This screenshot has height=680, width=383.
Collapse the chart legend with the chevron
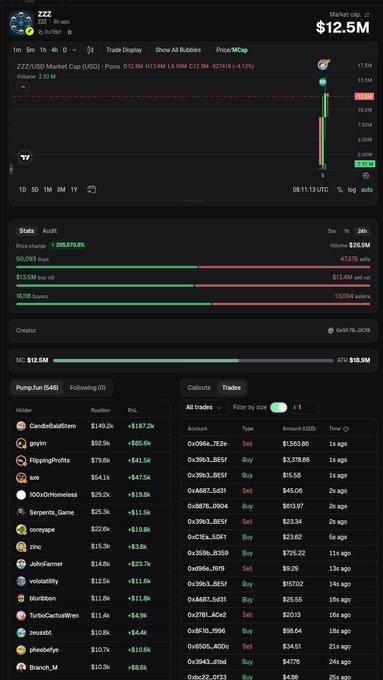tap(23, 87)
